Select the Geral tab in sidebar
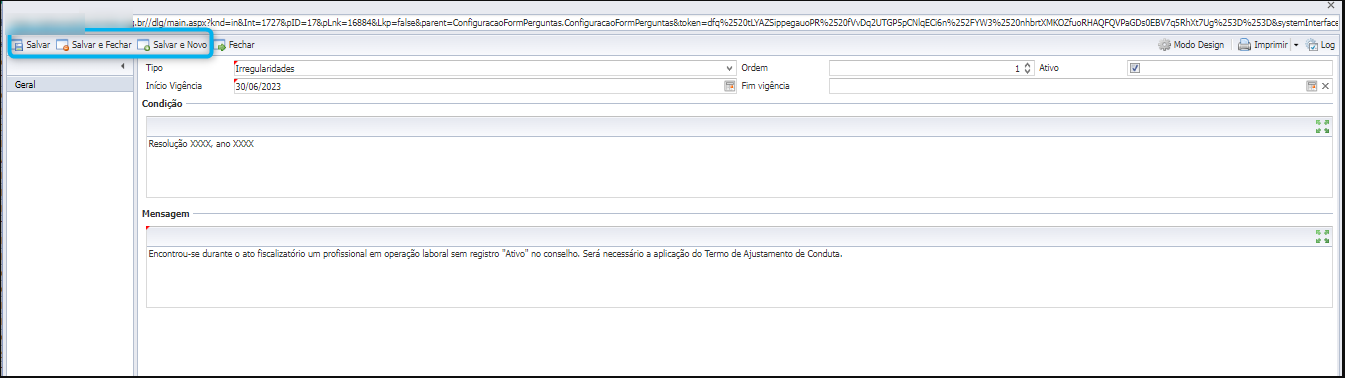This screenshot has height=378, width=1345. point(68,85)
